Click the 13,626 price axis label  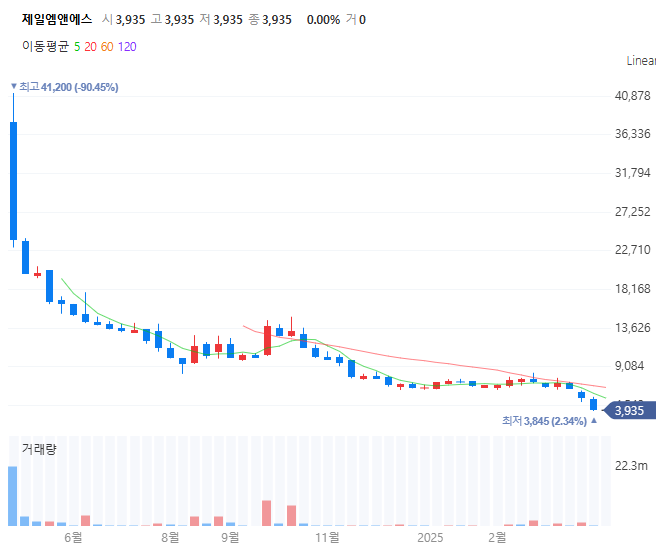coord(633,328)
